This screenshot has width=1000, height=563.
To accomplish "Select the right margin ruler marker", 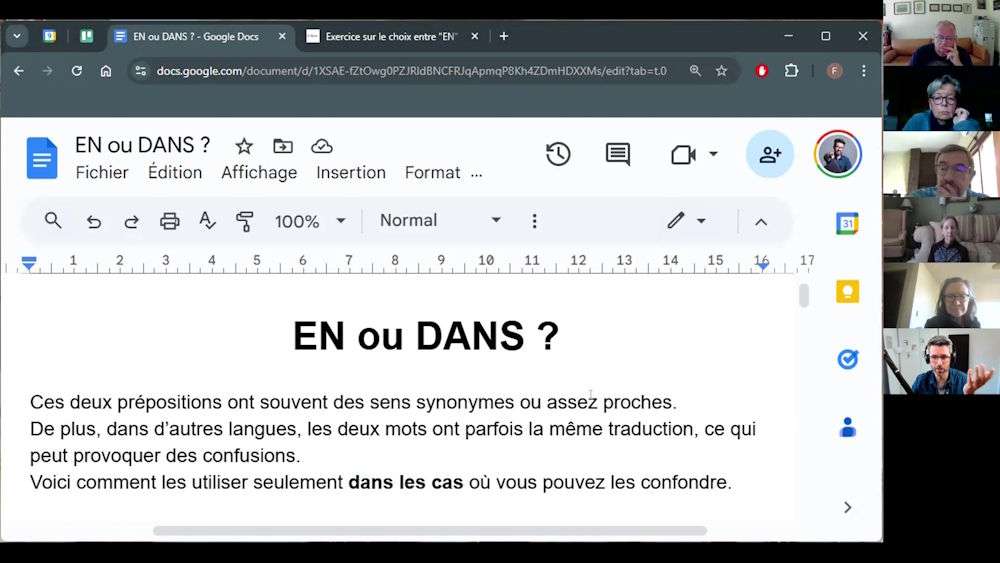I will [762, 266].
